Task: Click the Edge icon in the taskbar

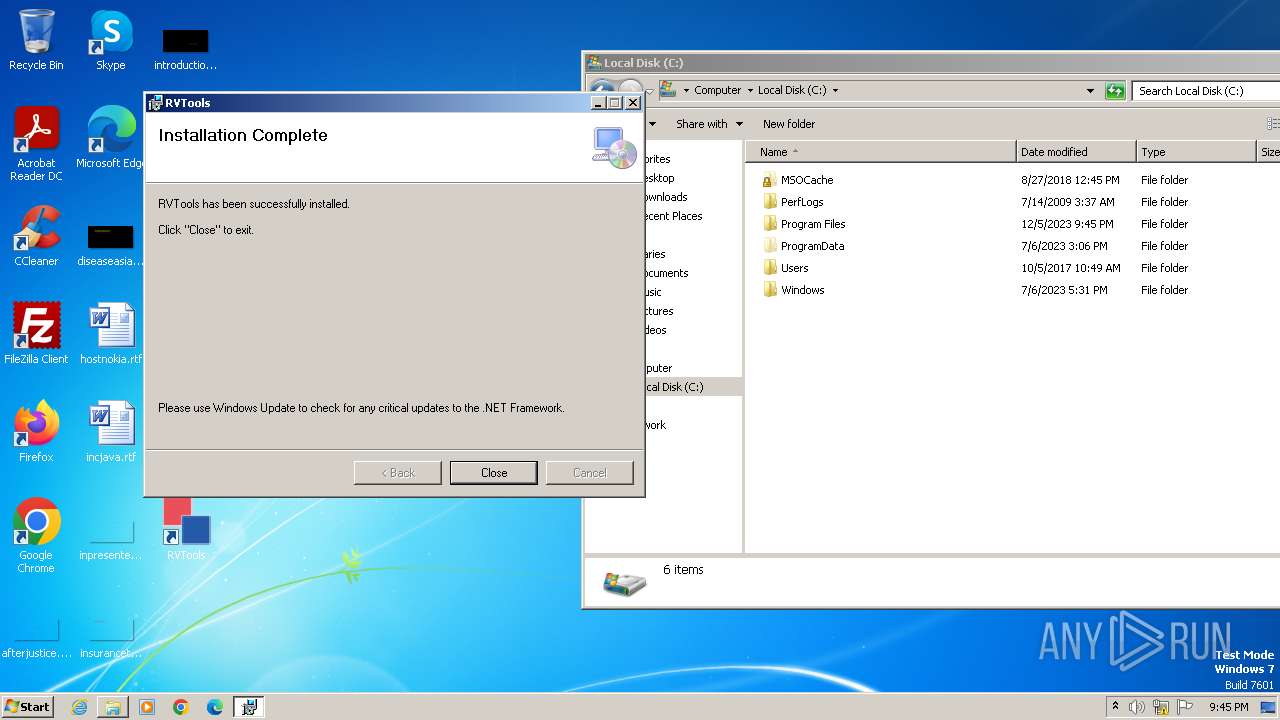Action: 215,707
